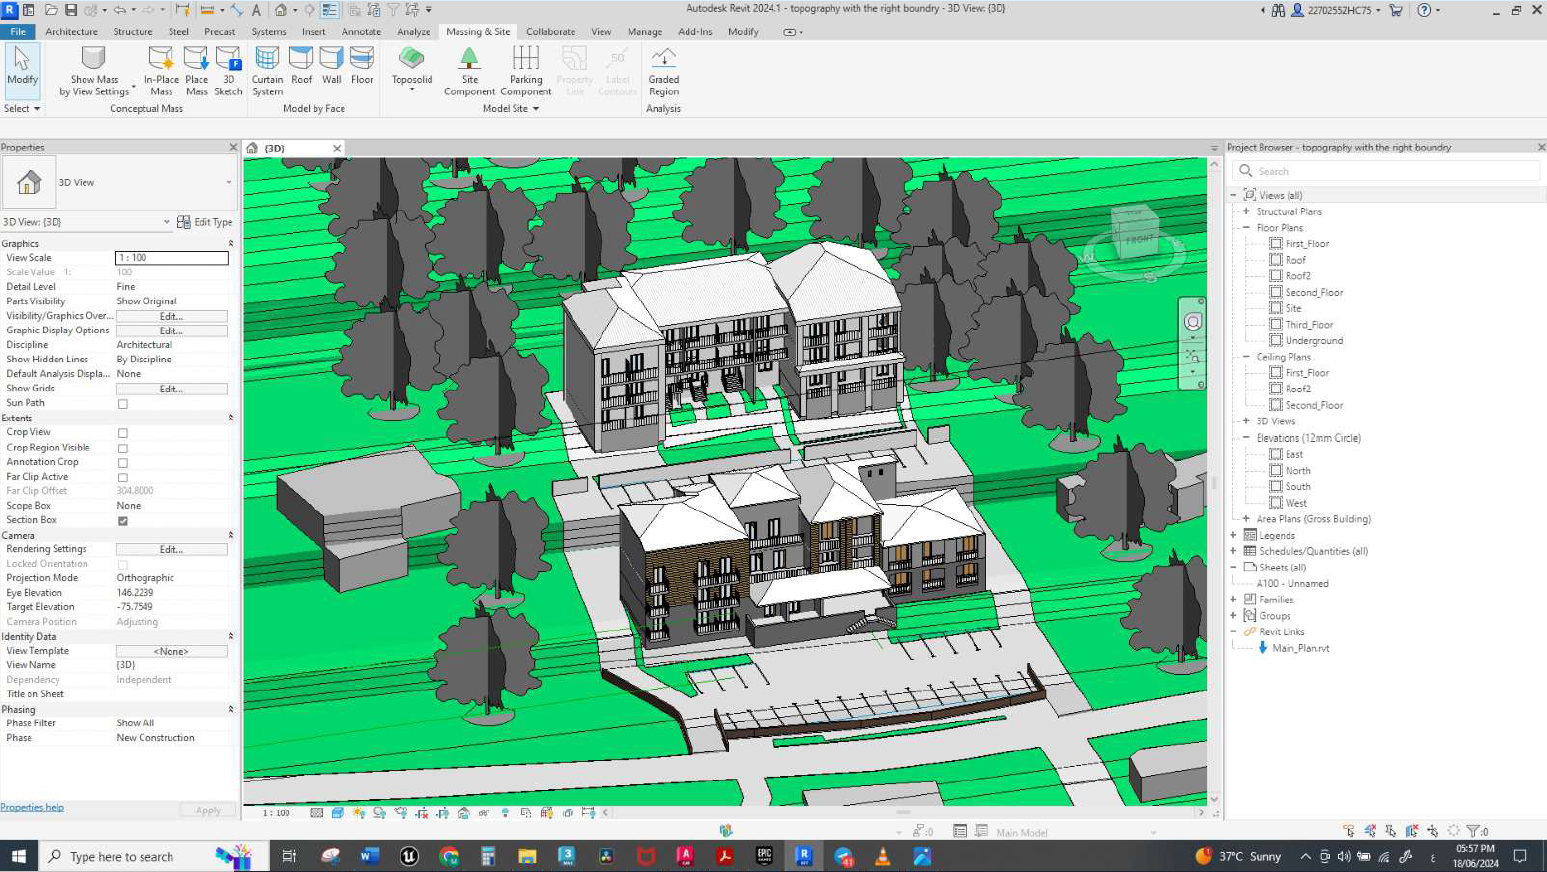Uncheck the Section Box checkbox
1547x872 pixels.
[x=123, y=521]
